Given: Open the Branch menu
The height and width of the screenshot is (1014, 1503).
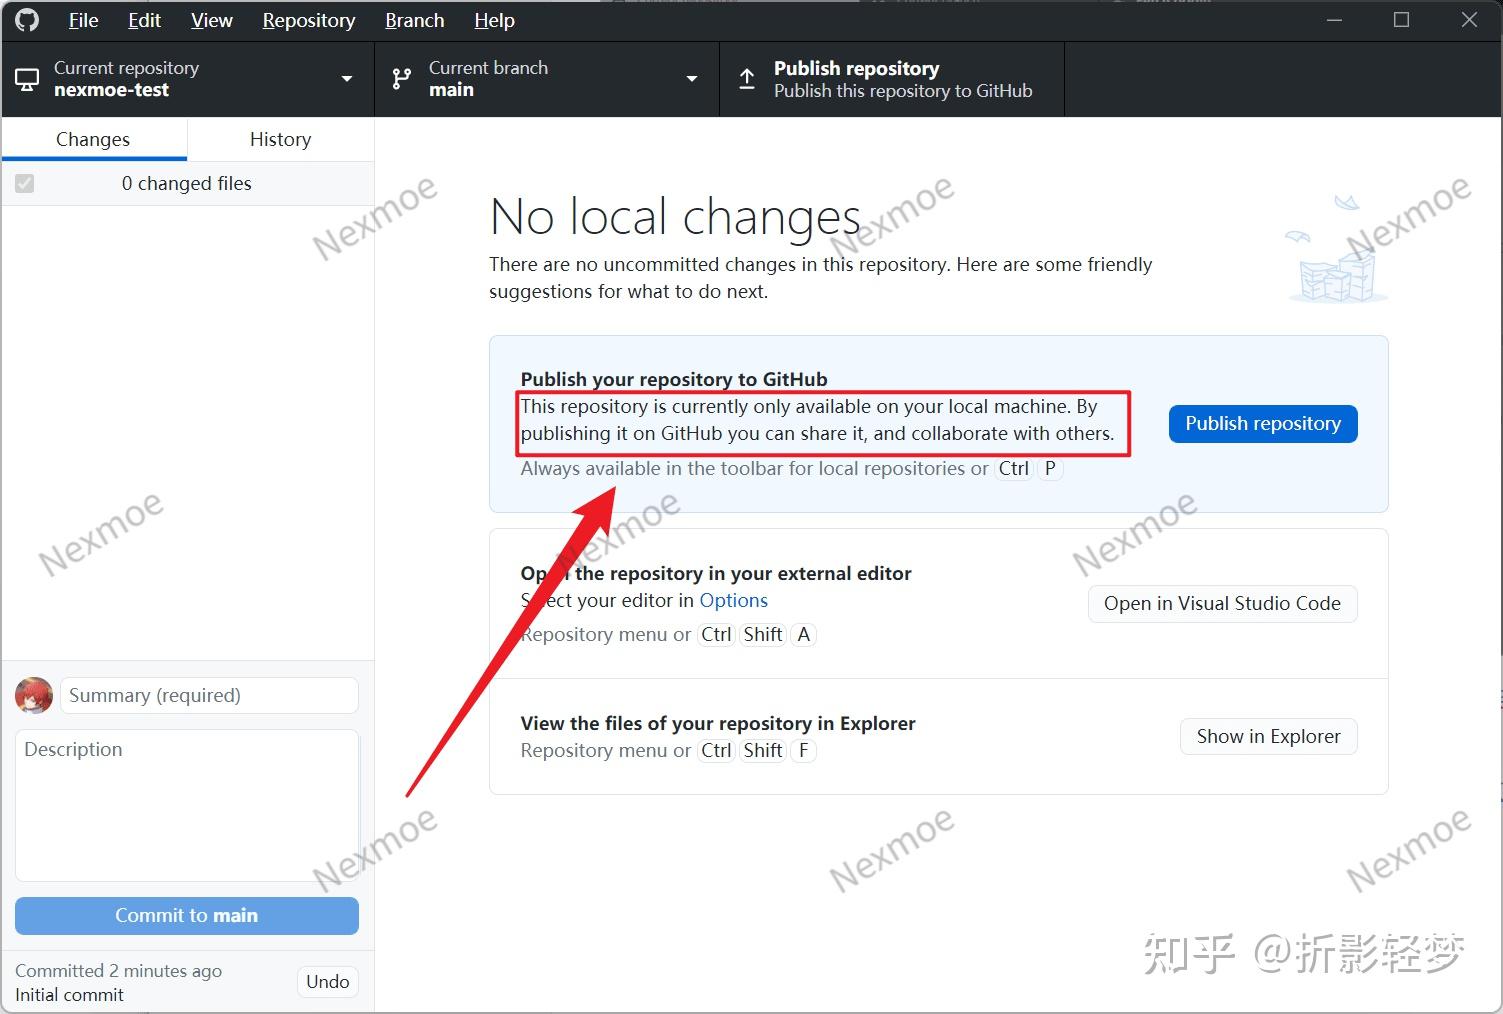Looking at the screenshot, I should (x=415, y=20).
